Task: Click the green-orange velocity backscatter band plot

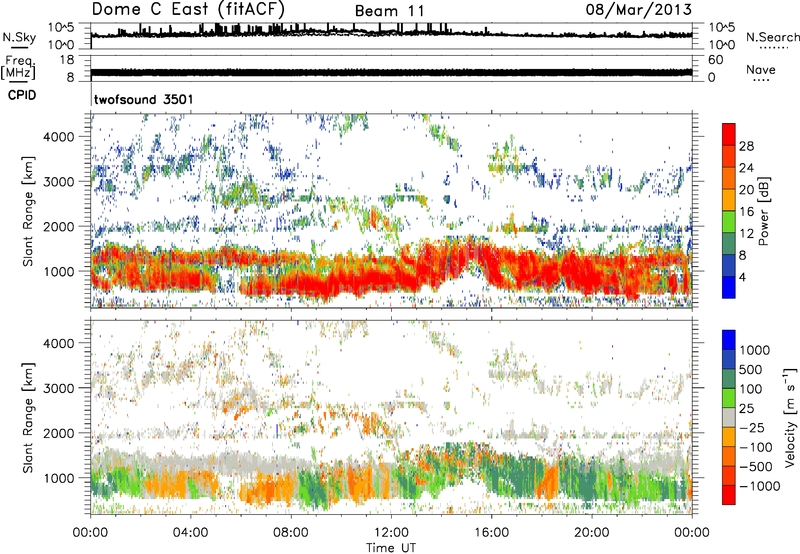Action: pyautogui.click(x=391, y=479)
